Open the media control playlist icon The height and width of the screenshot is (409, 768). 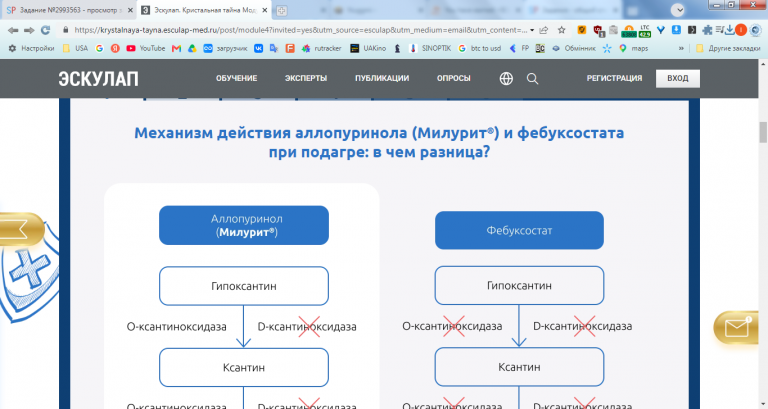click(719, 30)
